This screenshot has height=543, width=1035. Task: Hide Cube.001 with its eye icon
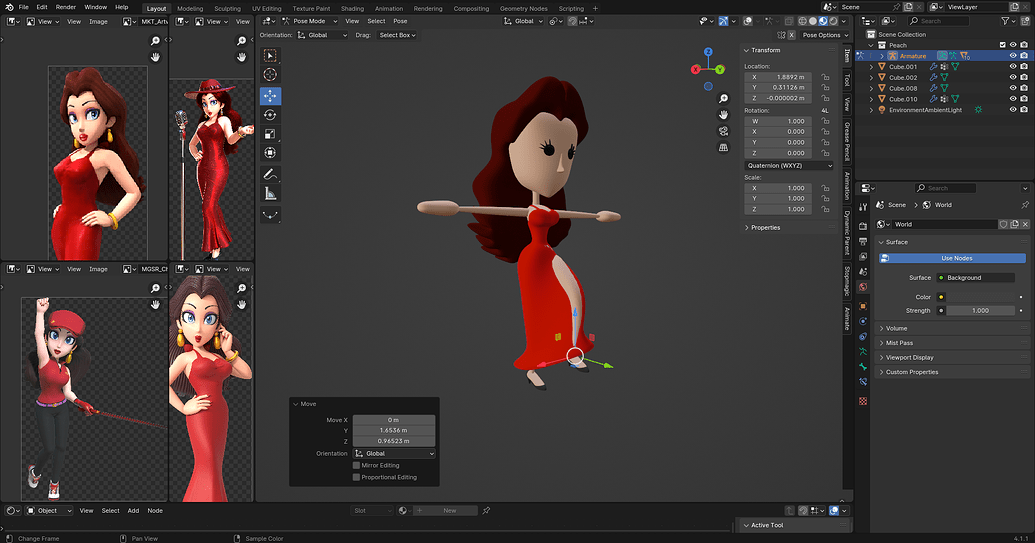click(x=1013, y=67)
